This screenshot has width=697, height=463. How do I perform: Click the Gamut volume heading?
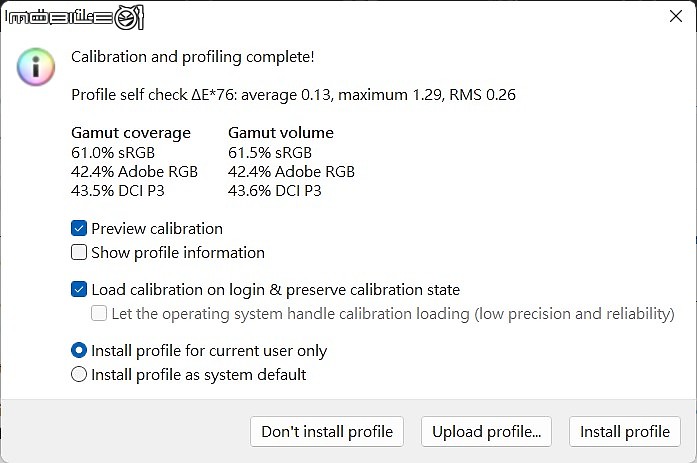(281, 132)
